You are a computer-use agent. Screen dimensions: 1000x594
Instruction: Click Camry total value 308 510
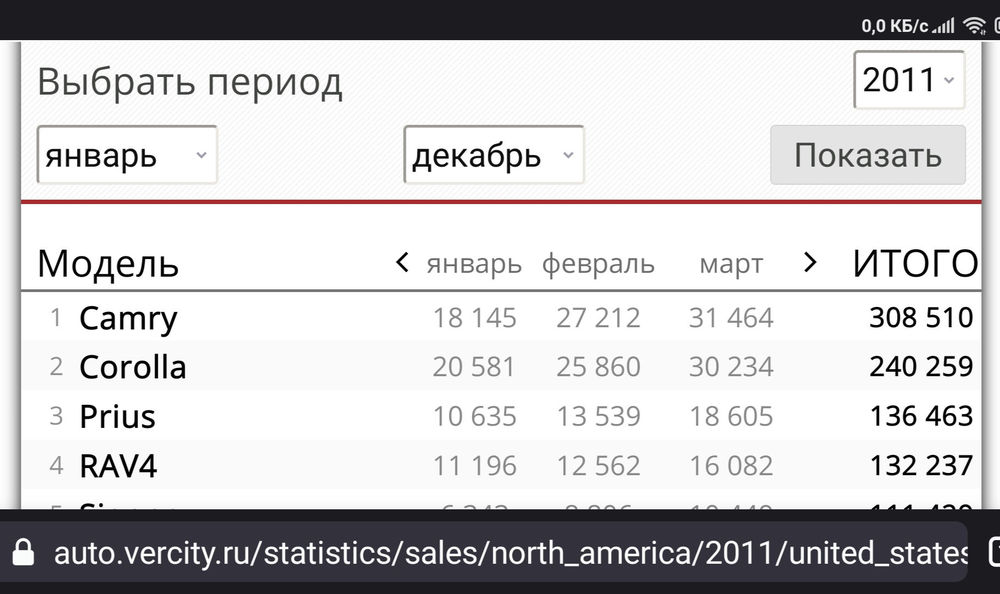[x=920, y=318]
